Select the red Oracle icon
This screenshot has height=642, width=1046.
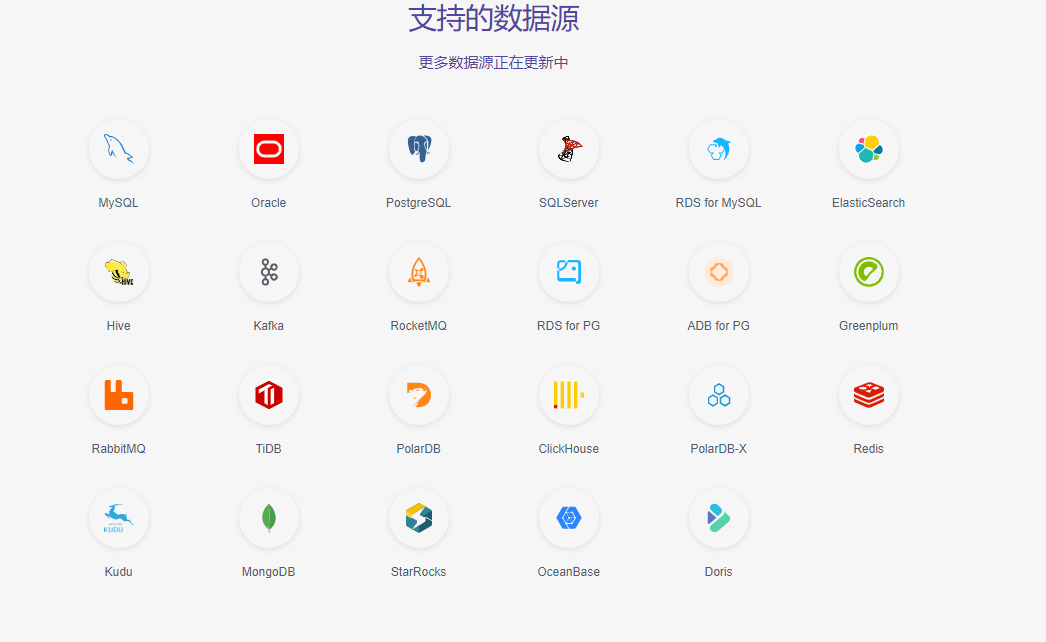[x=269, y=149]
